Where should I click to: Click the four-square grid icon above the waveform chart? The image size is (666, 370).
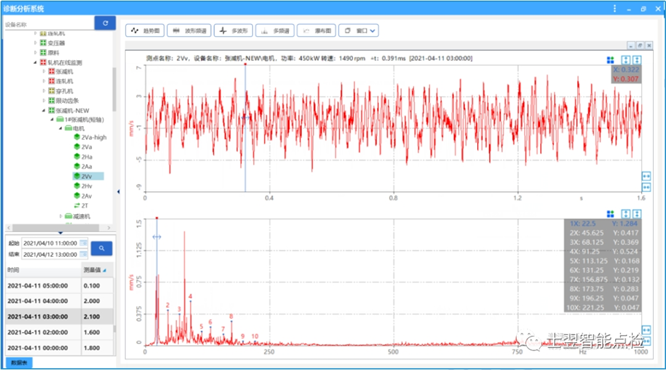pos(610,60)
